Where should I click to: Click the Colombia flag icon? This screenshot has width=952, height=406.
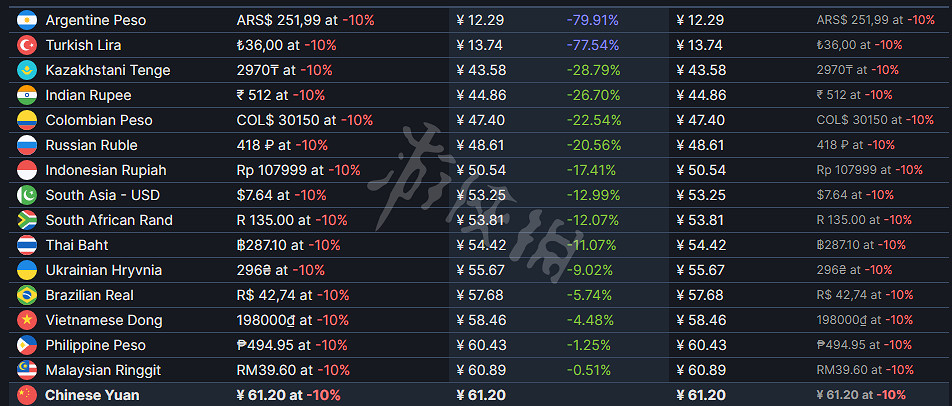tap(27, 120)
